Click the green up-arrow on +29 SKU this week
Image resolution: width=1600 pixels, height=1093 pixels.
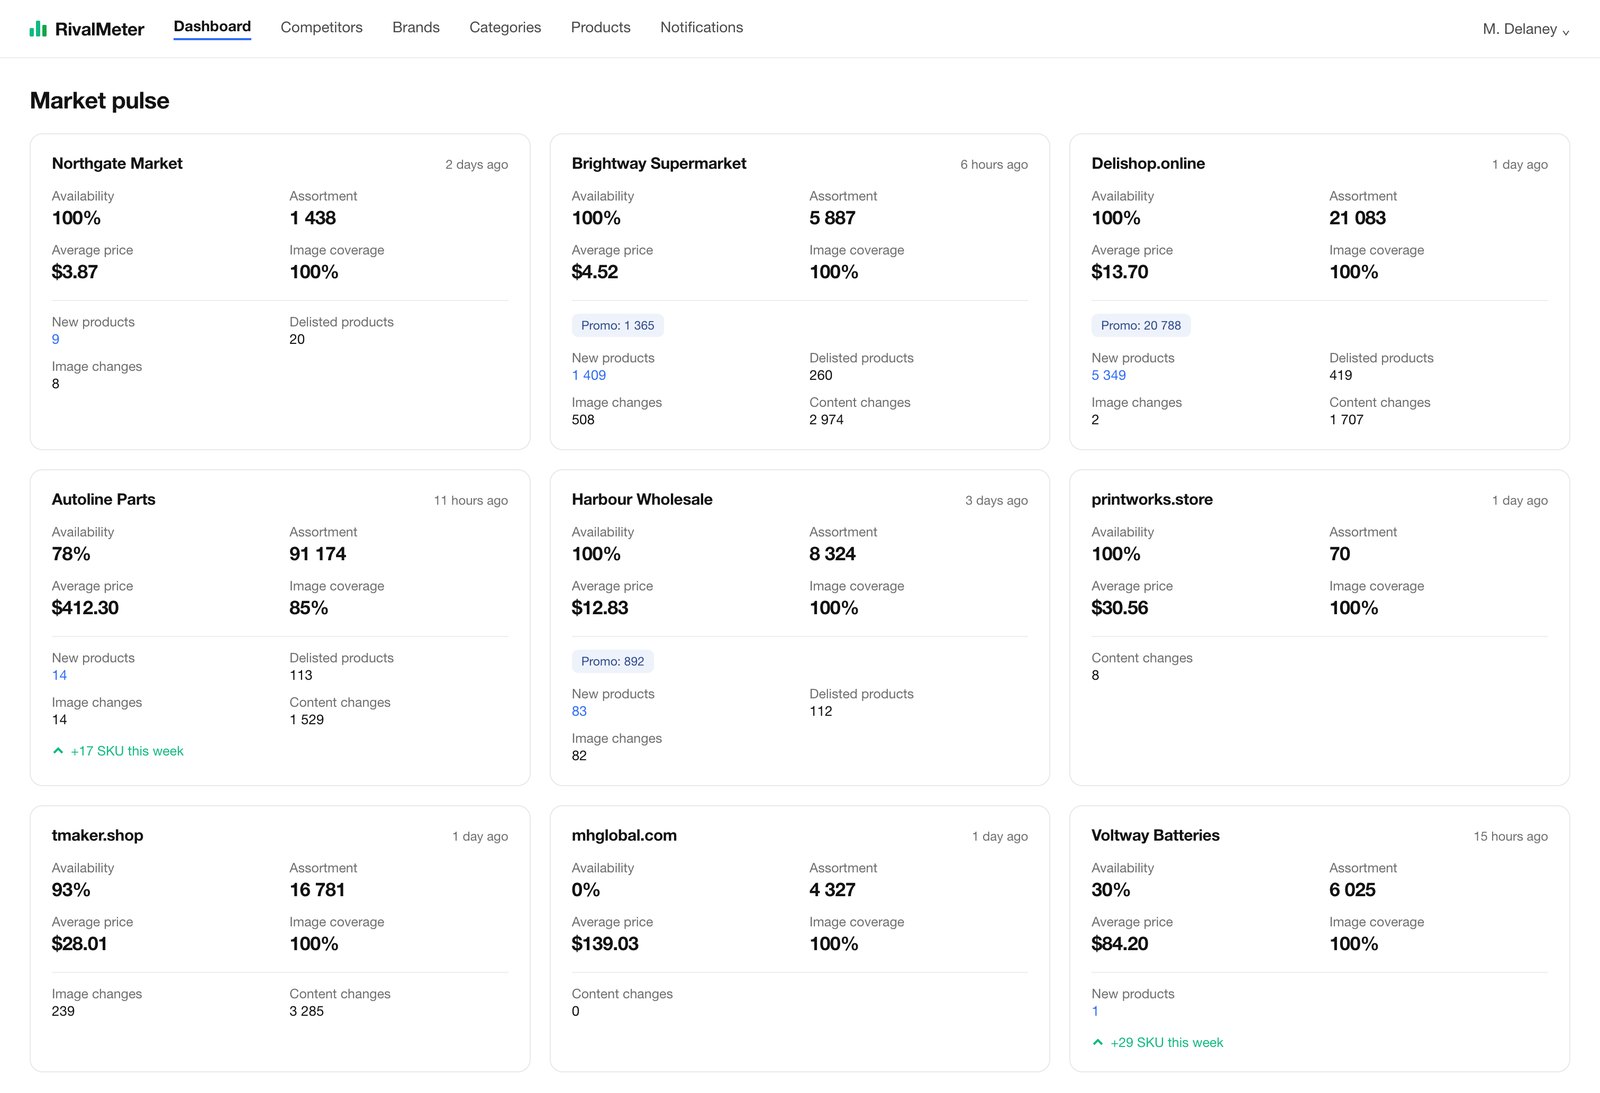point(1098,1042)
